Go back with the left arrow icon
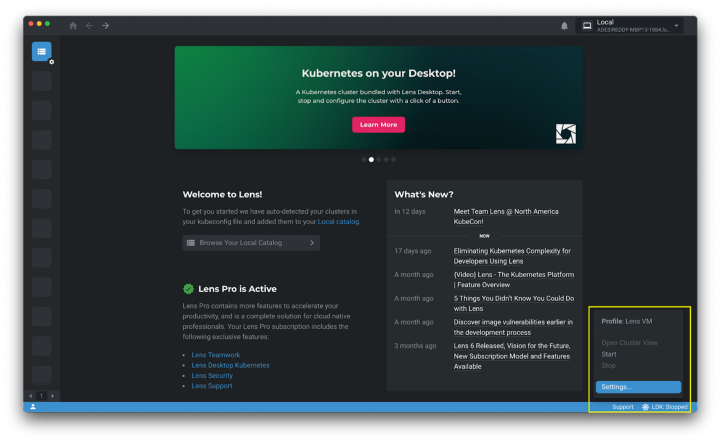 pyautogui.click(x=89, y=25)
